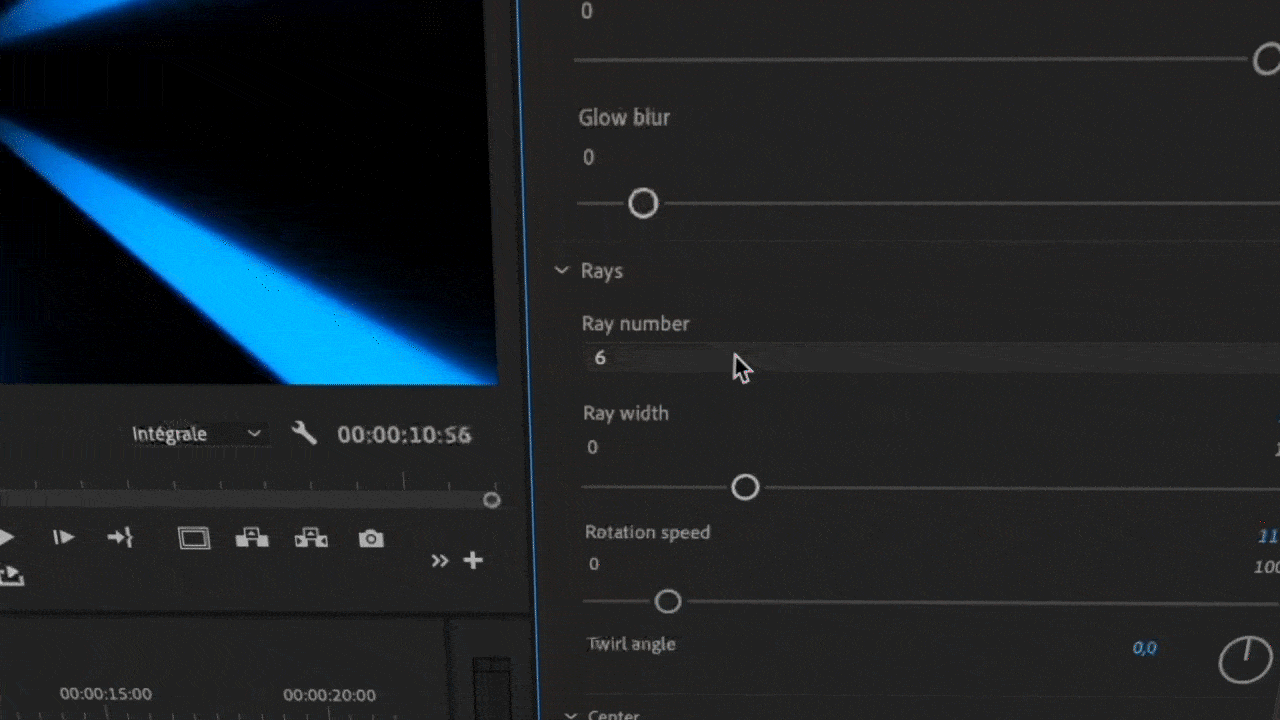
Task: Click the Glow blur slider handle
Action: (x=643, y=204)
